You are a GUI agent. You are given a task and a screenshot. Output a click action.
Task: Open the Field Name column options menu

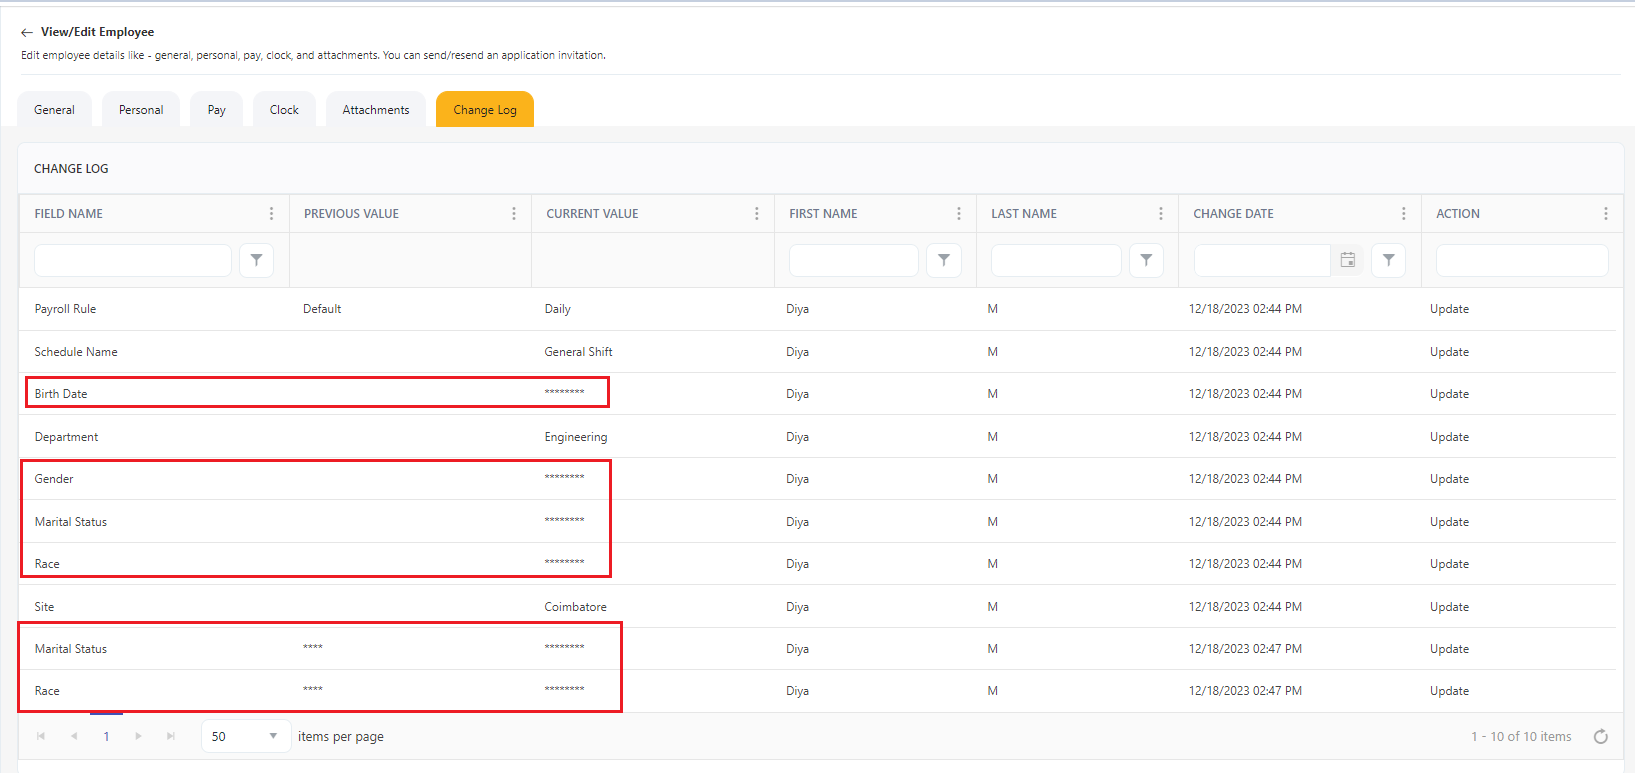tap(271, 214)
